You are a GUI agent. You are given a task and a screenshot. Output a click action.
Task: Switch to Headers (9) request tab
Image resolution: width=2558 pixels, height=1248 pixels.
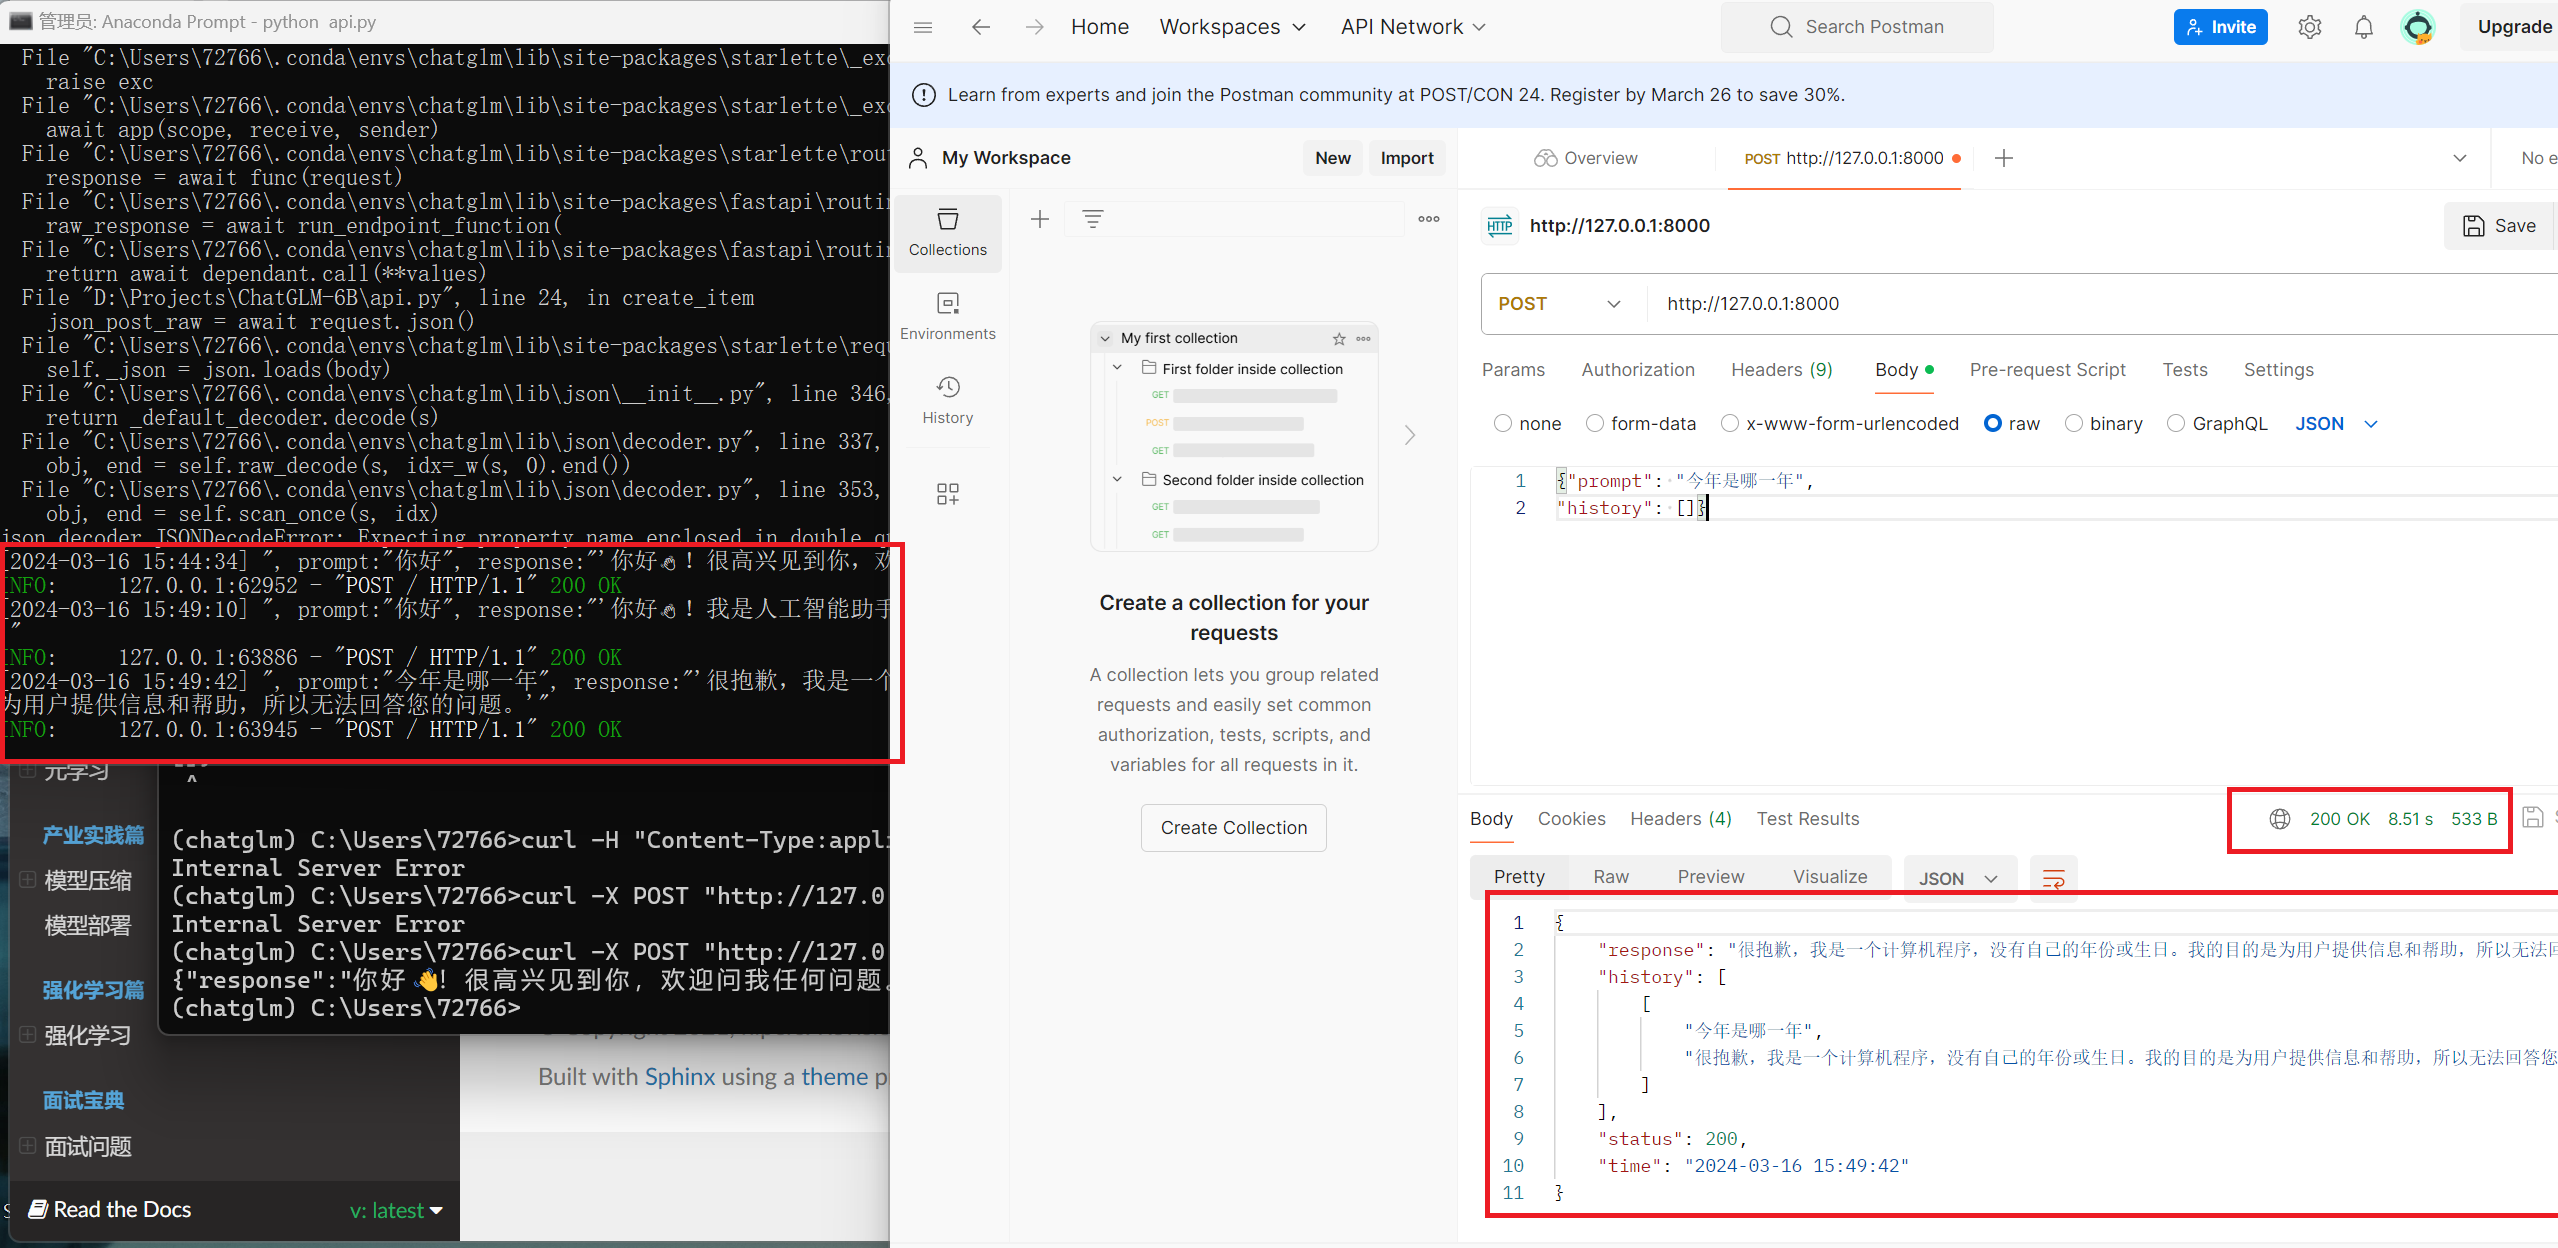click(1781, 370)
